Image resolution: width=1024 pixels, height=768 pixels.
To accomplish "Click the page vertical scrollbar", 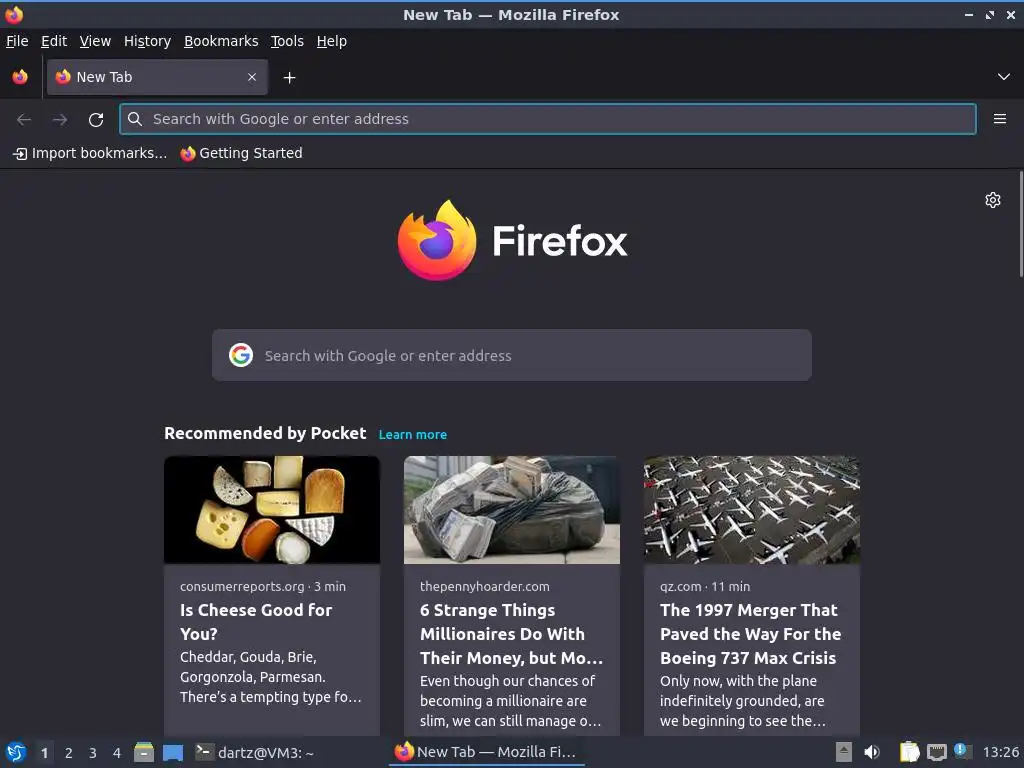I will coord(1021,224).
